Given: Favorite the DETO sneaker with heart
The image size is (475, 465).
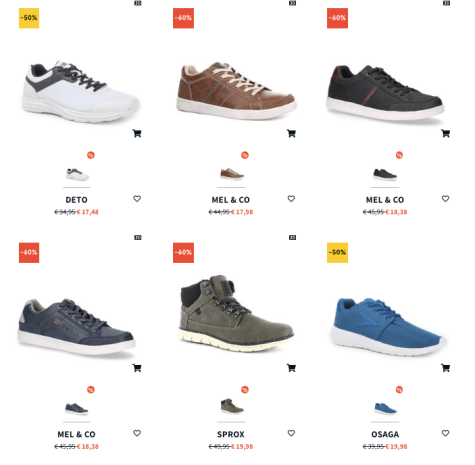Looking at the screenshot, I should click(x=137, y=199).
